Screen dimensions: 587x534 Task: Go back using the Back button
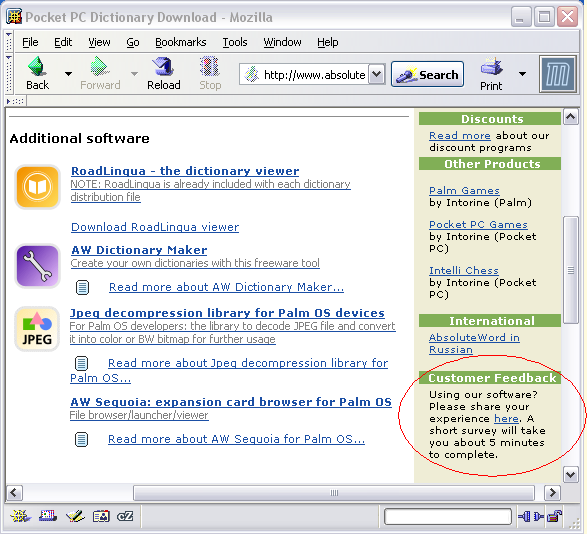pyautogui.click(x=37, y=73)
